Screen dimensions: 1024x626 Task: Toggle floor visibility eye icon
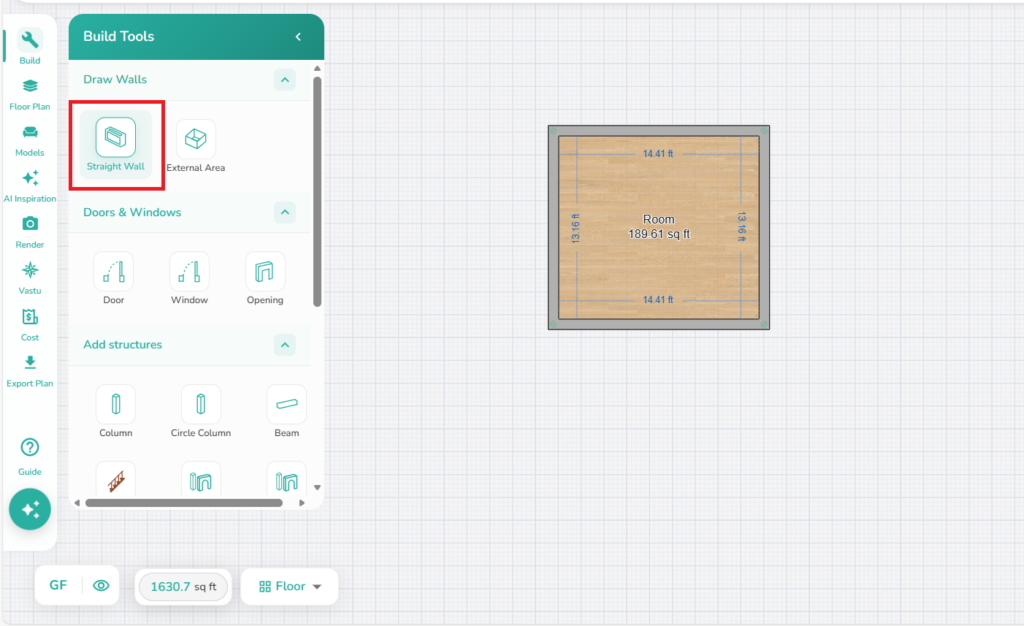101,586
